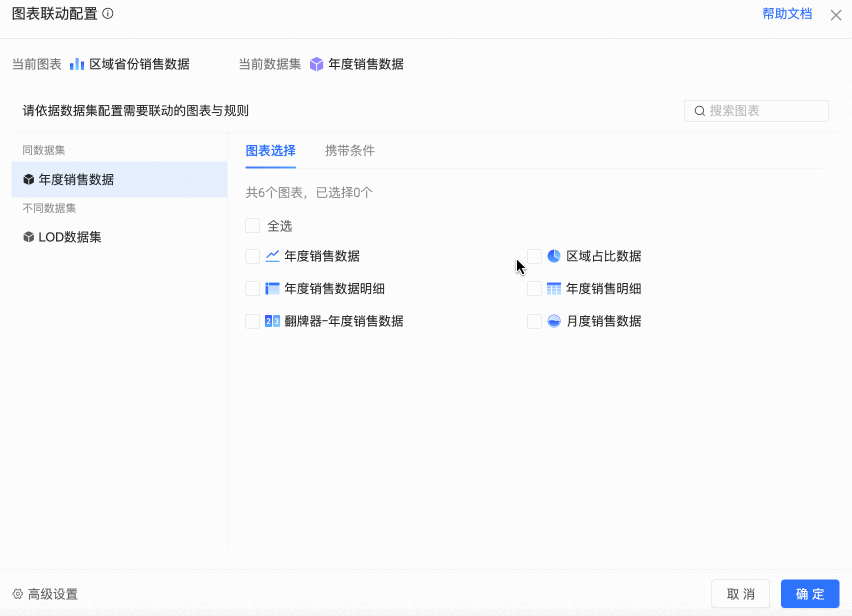Screen dimensions: 852x616
Task: Click the bar chart icon for 区域省份销售数据
Action: [x=77, y=64]
